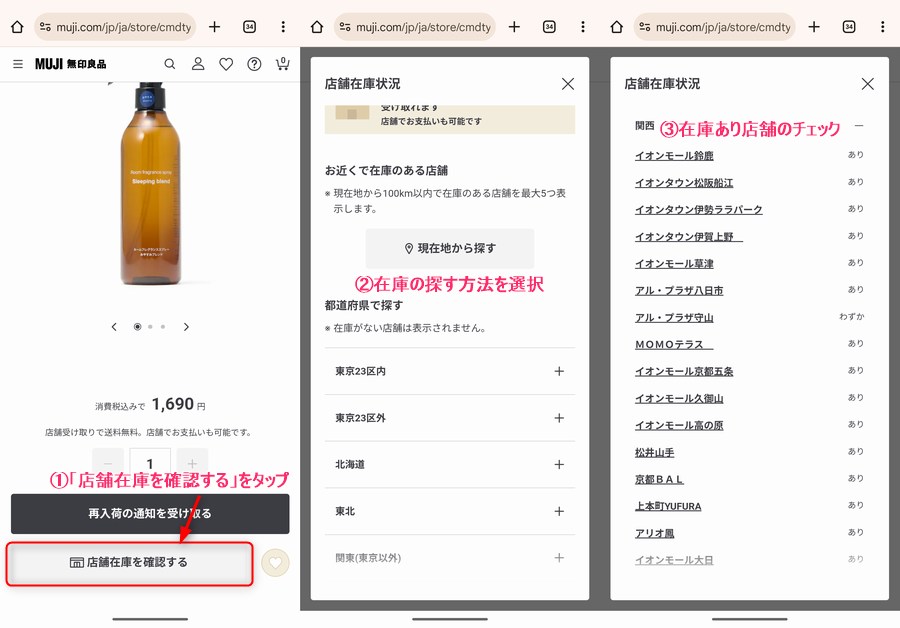The width and height of the screenshot is (900, 628).
Task: Click quantity input field showing 1
Action: 150,463
